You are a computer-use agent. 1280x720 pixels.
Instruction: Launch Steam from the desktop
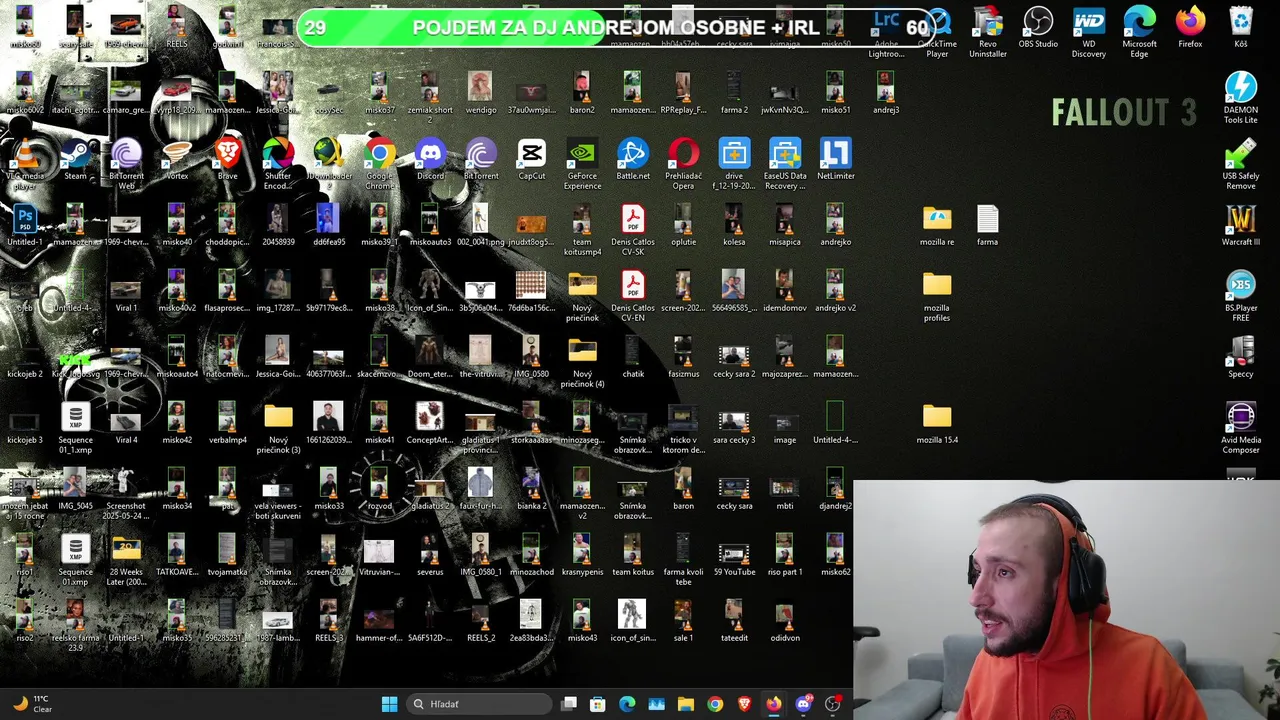(x=75, y=160)
